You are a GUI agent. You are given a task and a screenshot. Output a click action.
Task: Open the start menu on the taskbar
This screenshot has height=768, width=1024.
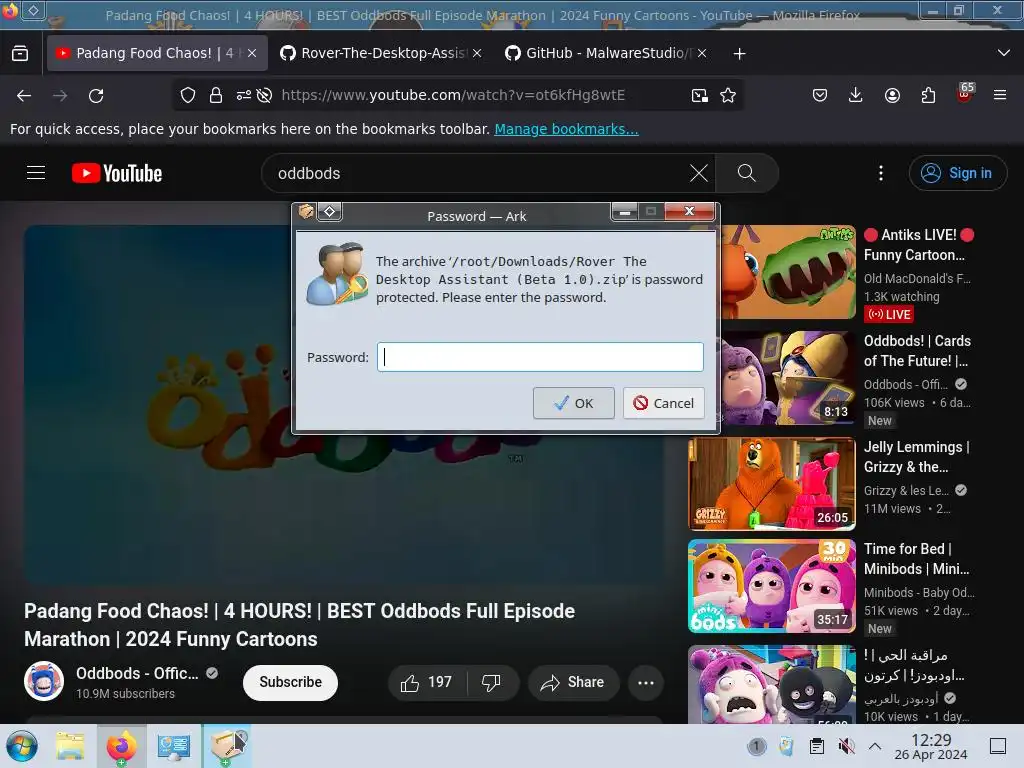pos(22,746)
